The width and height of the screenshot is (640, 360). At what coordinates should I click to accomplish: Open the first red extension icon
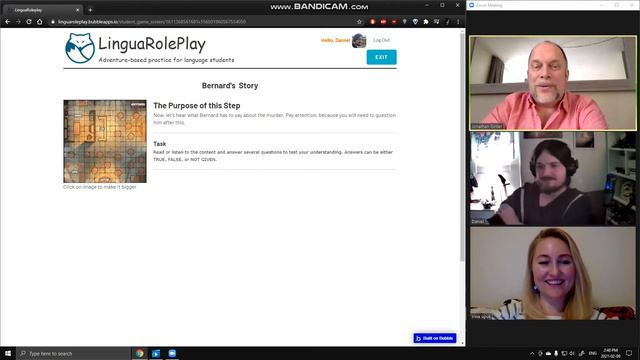pyautogui.click(x=372, y=22)
